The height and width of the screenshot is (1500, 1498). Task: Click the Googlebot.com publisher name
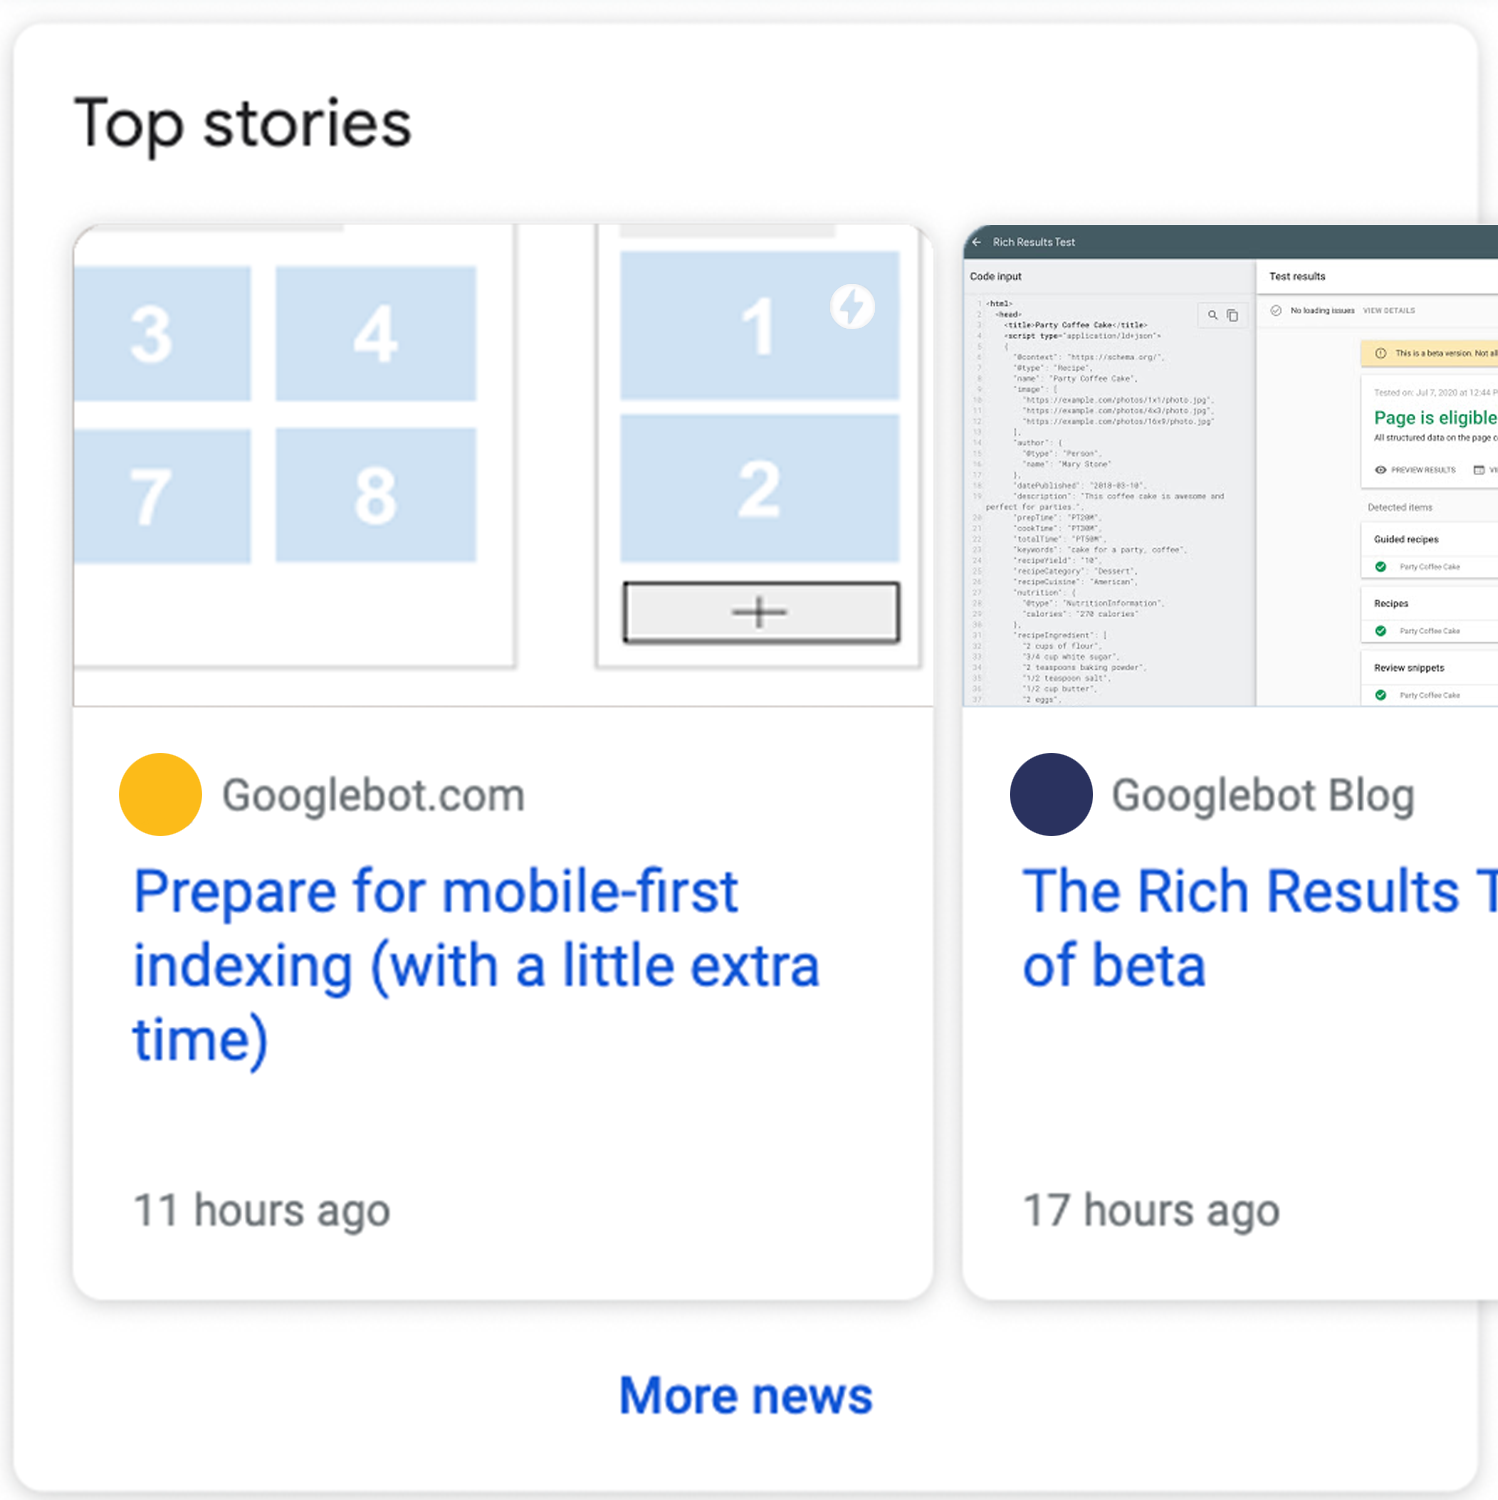point(373,795)
